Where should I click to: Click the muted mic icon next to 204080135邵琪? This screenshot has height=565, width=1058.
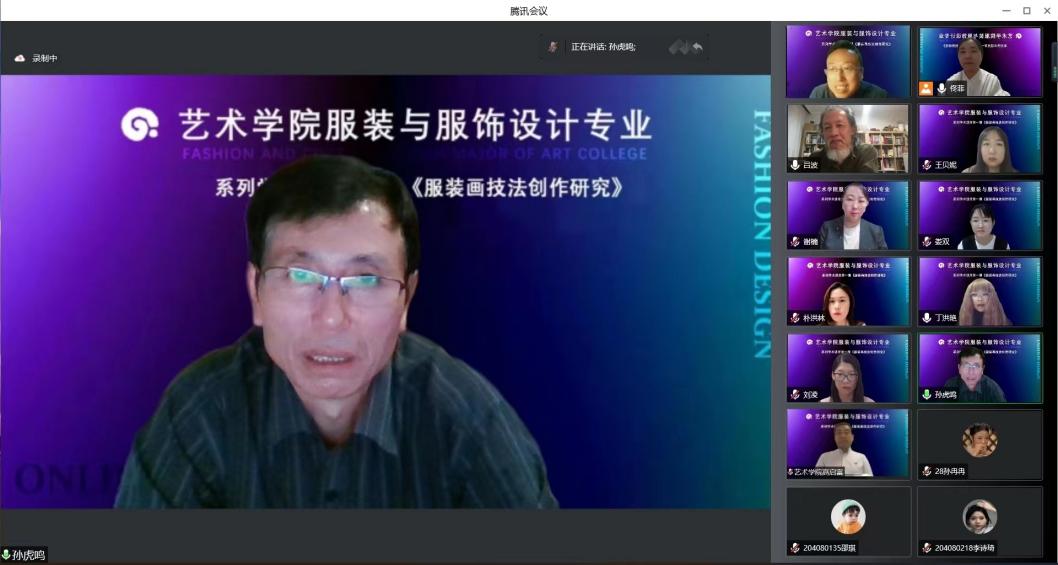[796, 548]
